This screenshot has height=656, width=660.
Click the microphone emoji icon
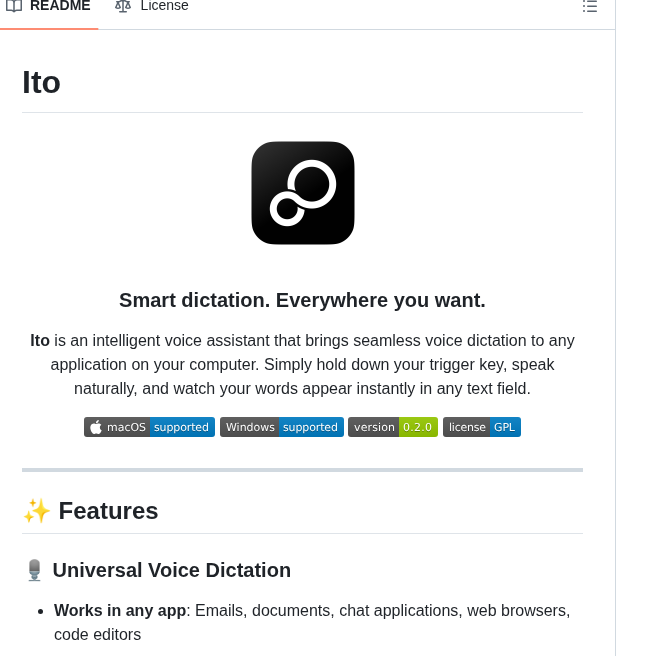point(34,570)
